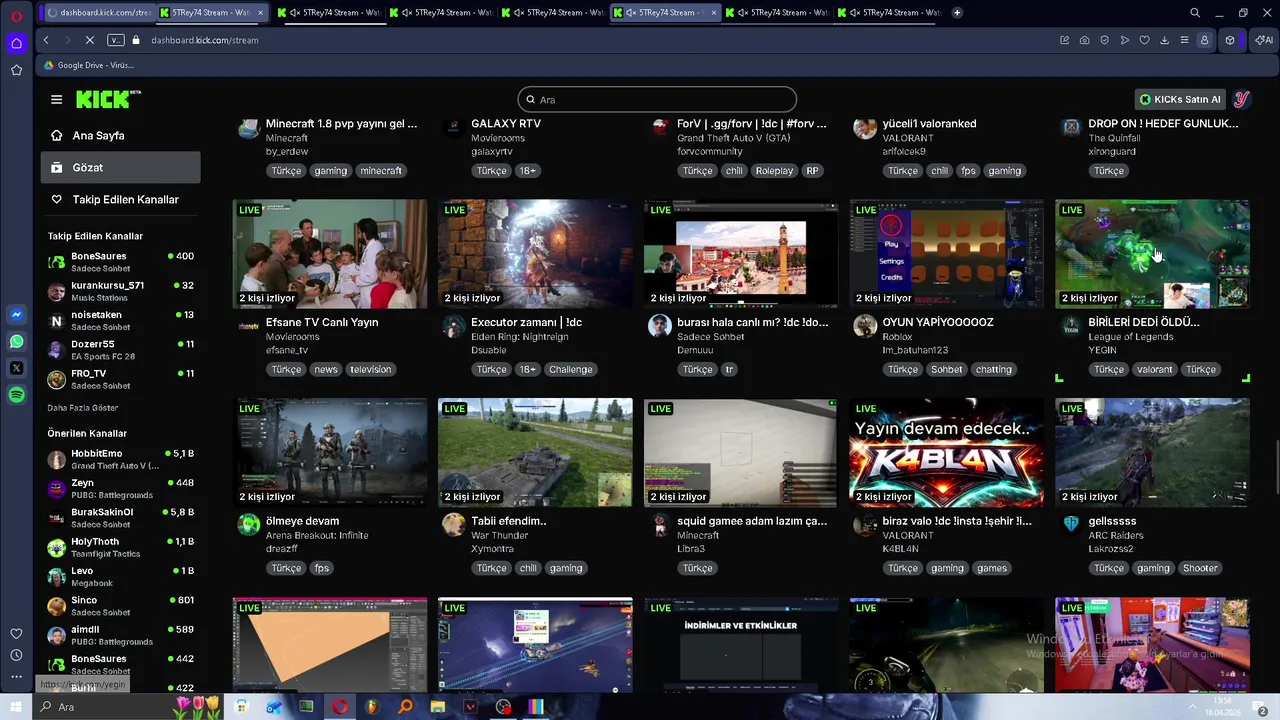Click Challenge tag under Executor zamanı
This screenshot has height=720, width=1280.
pyautogui.click(x=571, y=370)
